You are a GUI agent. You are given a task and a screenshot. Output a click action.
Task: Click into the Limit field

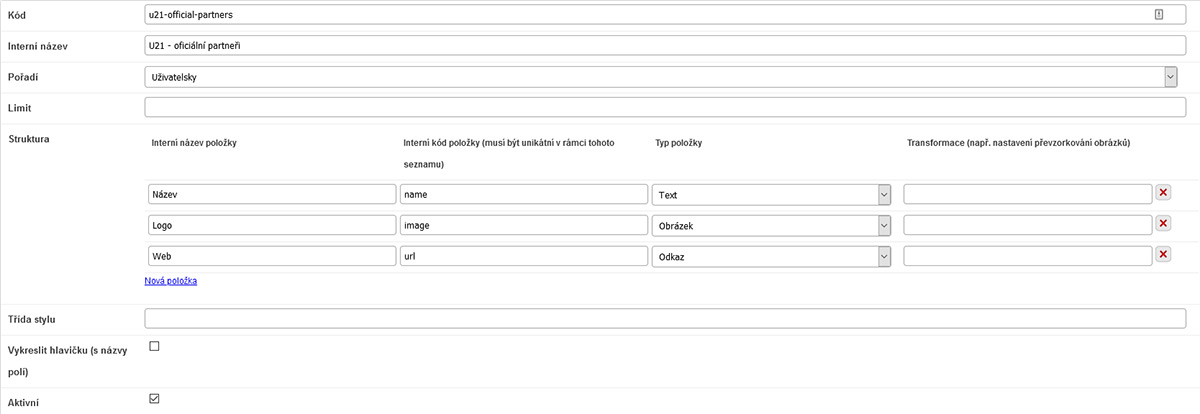(x=664, y=107)
